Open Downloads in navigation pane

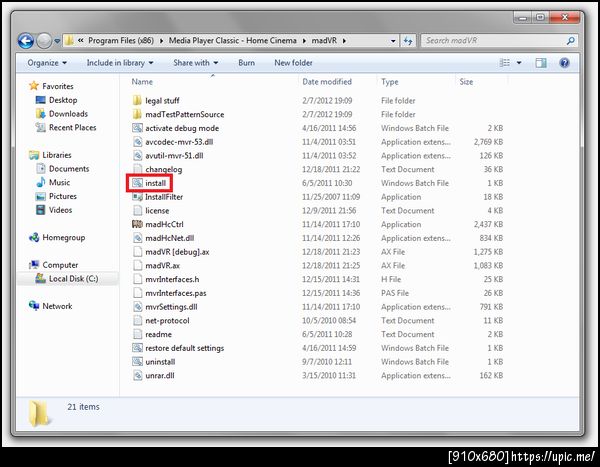coord(62,114)
